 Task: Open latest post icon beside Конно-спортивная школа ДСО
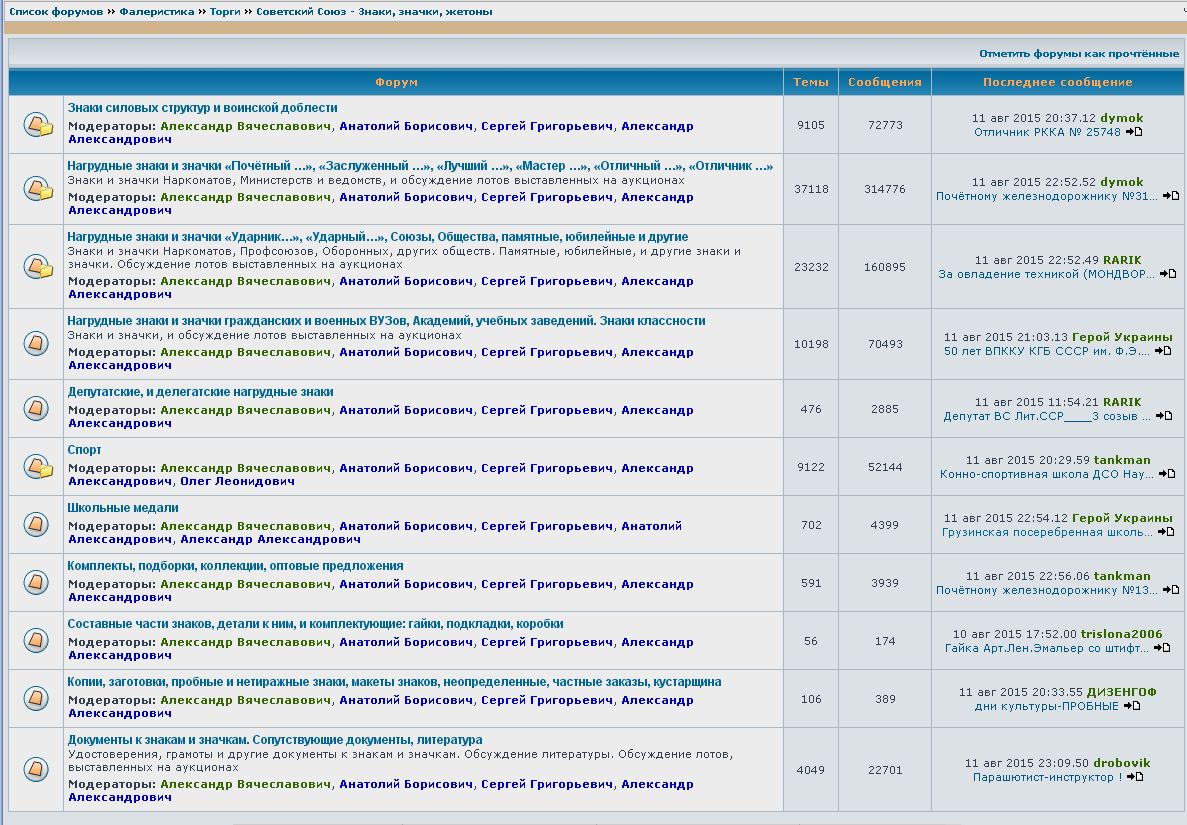coord(1166,474)
